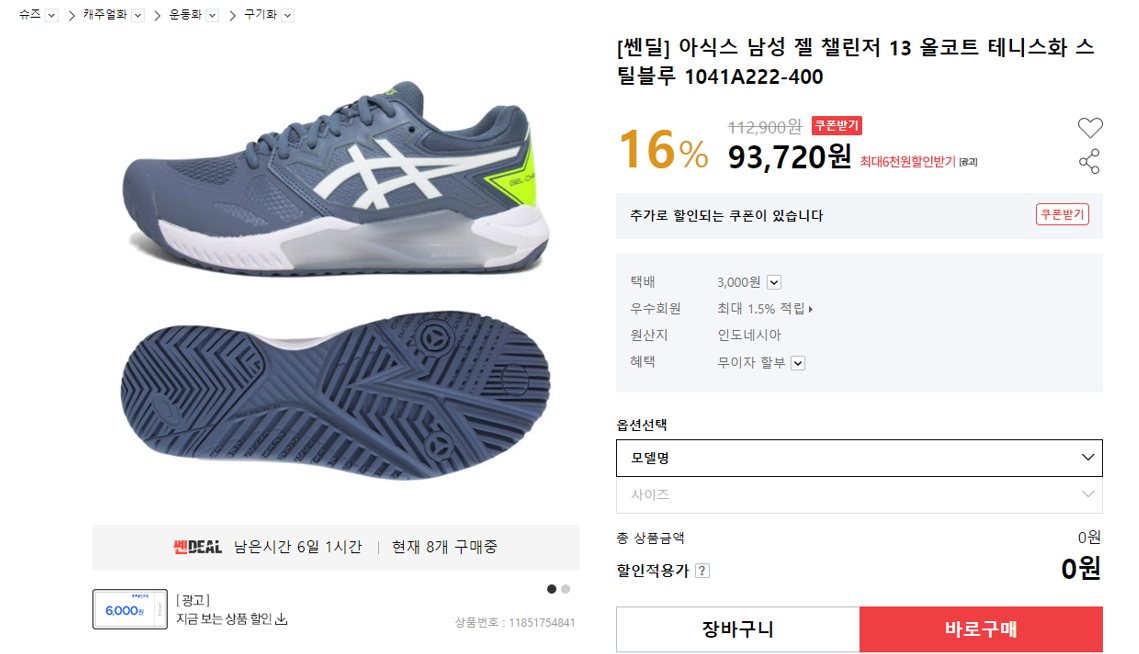The height and width of the screenshot is (654, 1139).
Task: Buy now with the 바로구매 button
Action: 981,629
